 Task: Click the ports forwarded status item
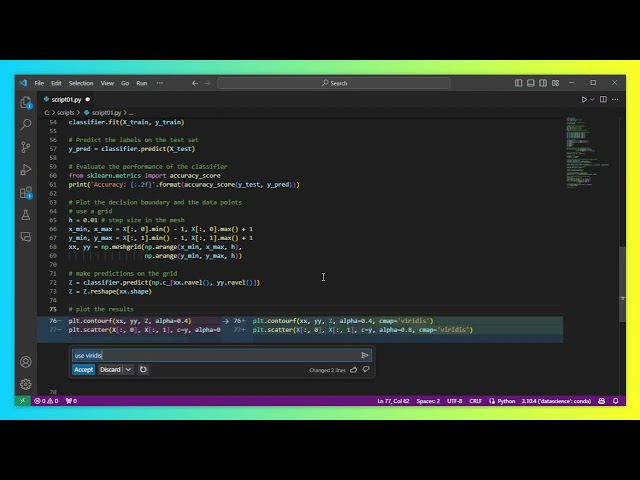71,401
